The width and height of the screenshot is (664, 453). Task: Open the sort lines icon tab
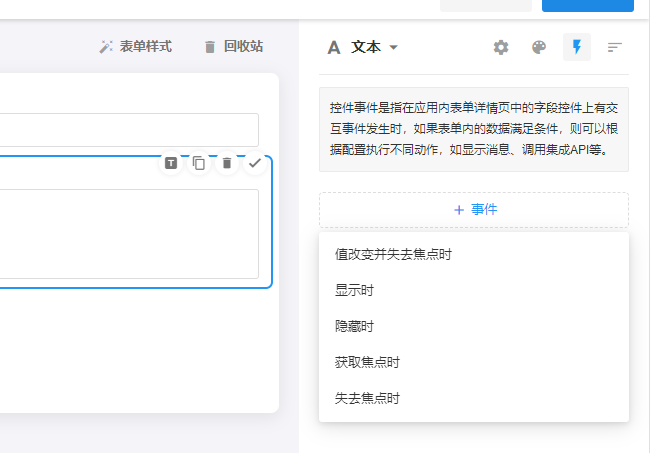point(615,47)
